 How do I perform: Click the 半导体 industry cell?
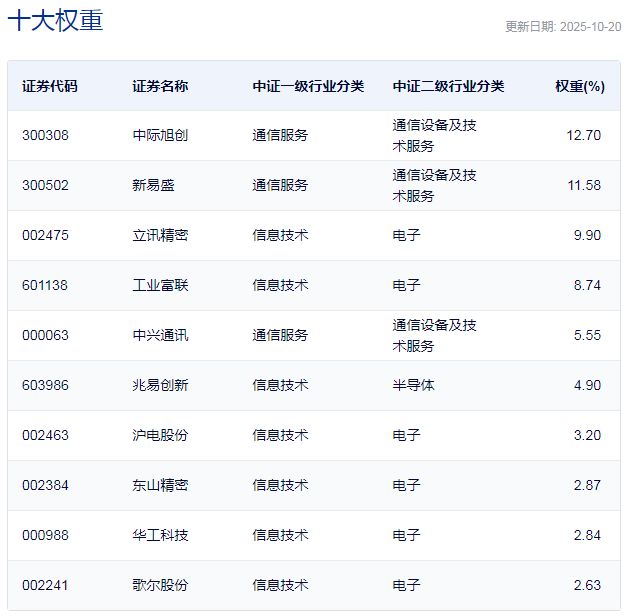[x=414, y=385]
